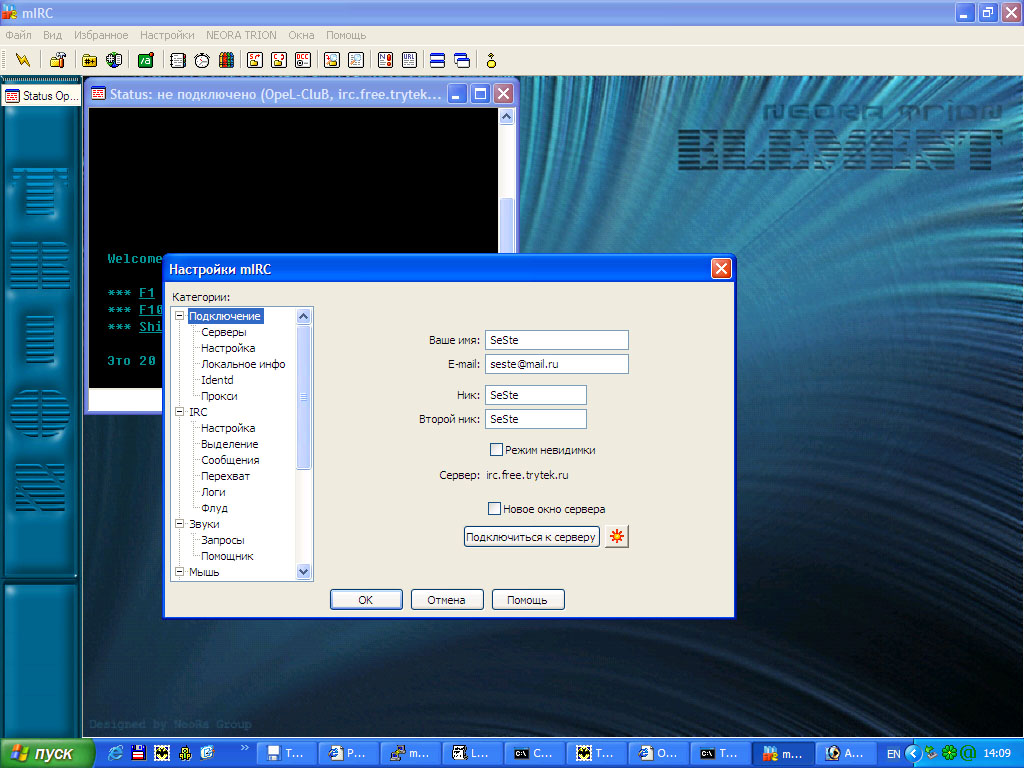
Task: Click Подключиться к серверу button
Action: 532,537
